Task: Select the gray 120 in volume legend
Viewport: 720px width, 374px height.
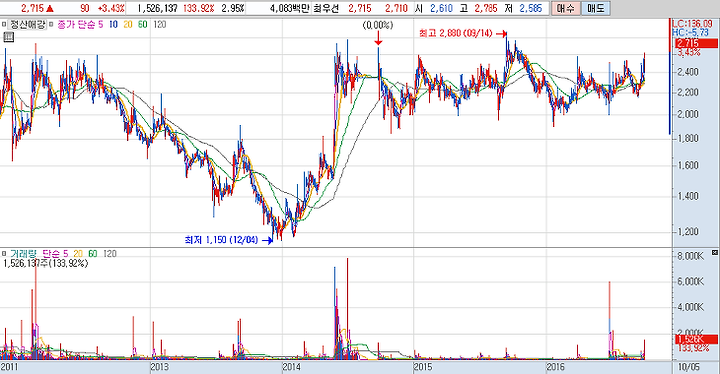Action: click(110, 254)
